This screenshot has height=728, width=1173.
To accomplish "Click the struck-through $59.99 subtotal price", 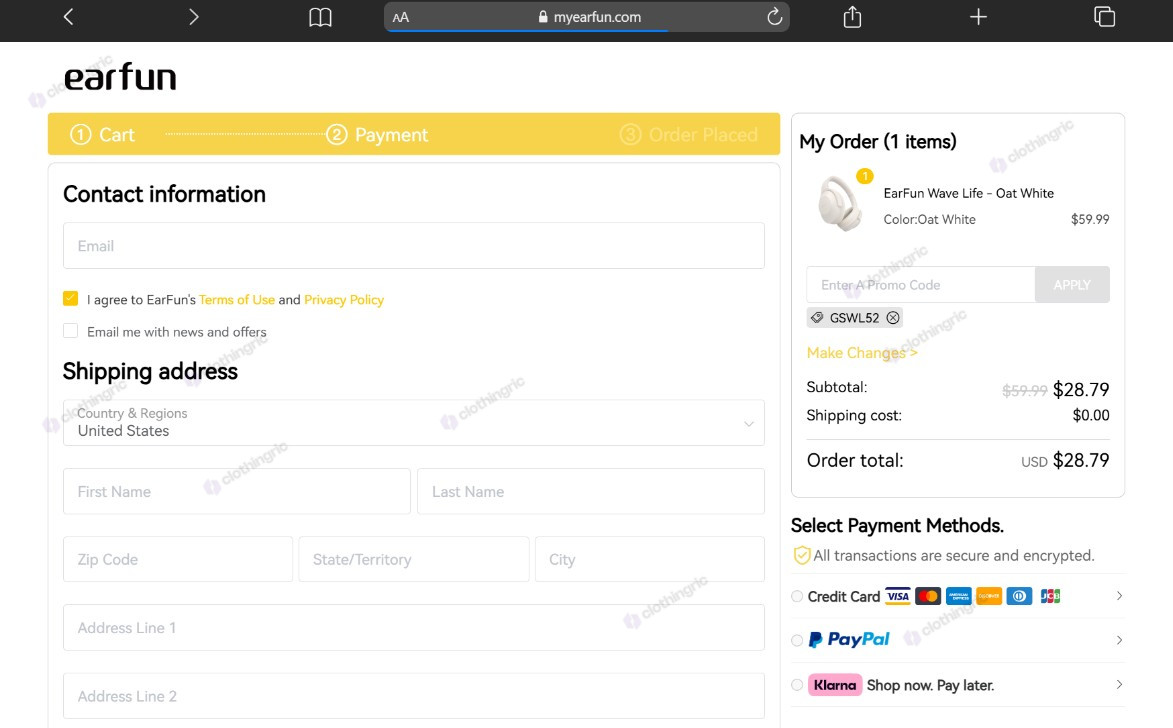I will tap(1024, 391).
